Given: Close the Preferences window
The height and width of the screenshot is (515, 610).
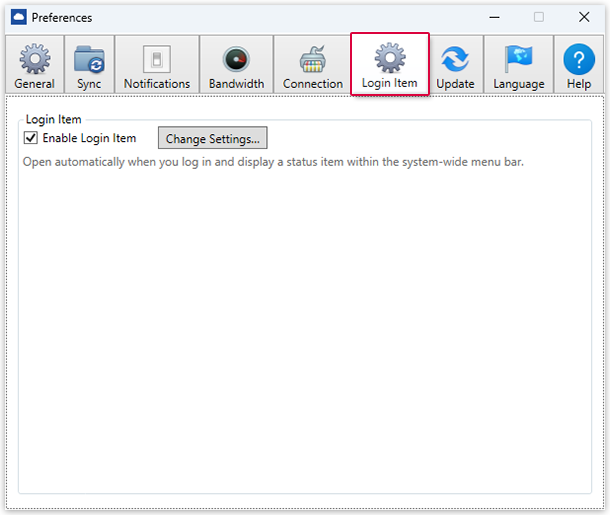Looking at the screenshot, I should click(x=584, y=17).
